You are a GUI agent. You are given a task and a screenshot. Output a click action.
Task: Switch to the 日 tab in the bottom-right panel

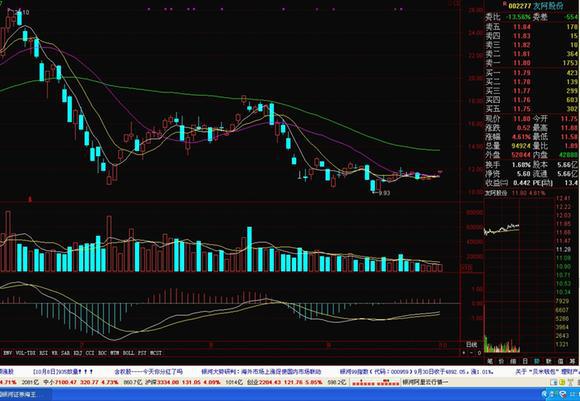pyautogui.click(x=525, y=361)
